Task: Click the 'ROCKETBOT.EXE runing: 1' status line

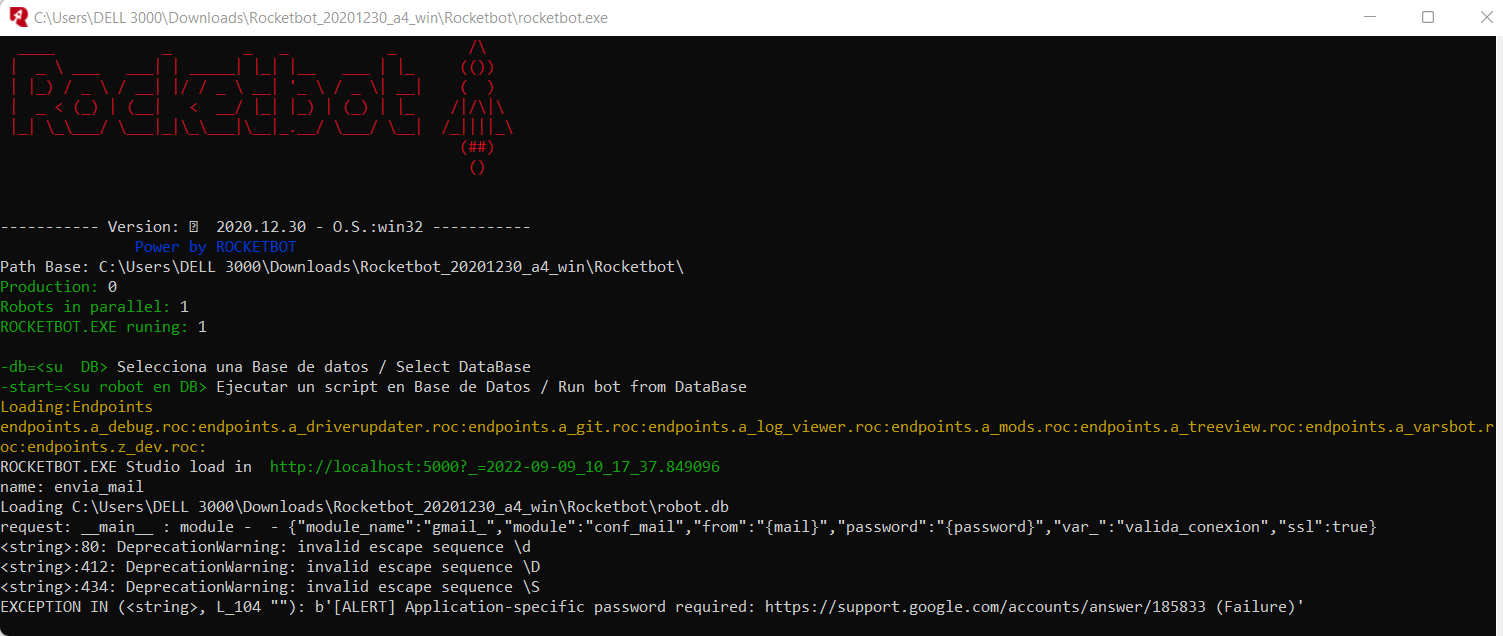Action: [103, 326]
